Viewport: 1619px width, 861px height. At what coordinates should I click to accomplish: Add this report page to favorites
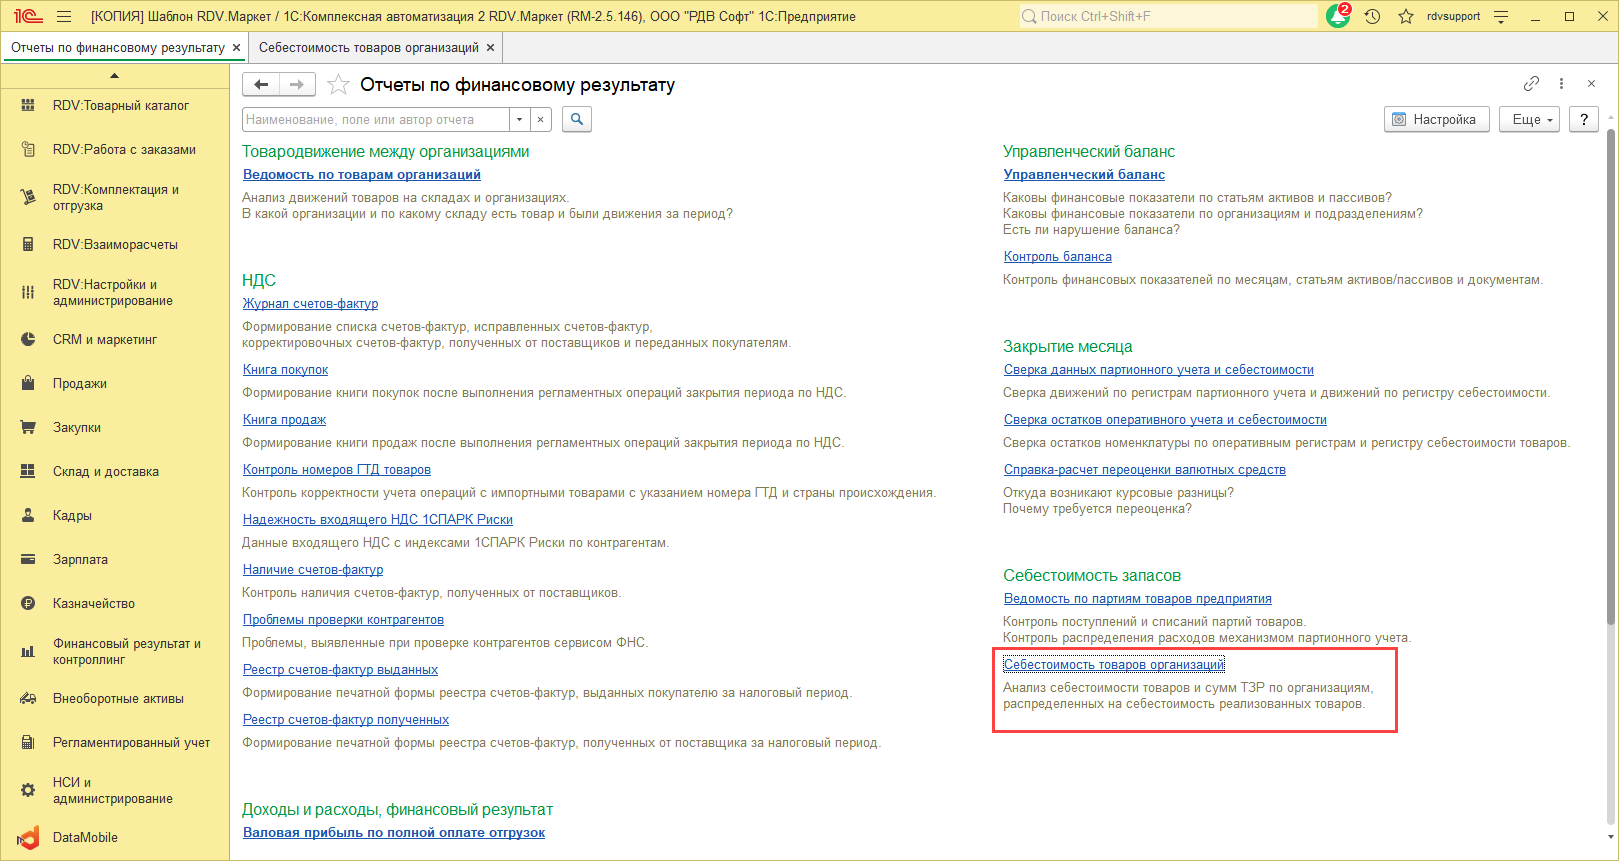(339, 85)
